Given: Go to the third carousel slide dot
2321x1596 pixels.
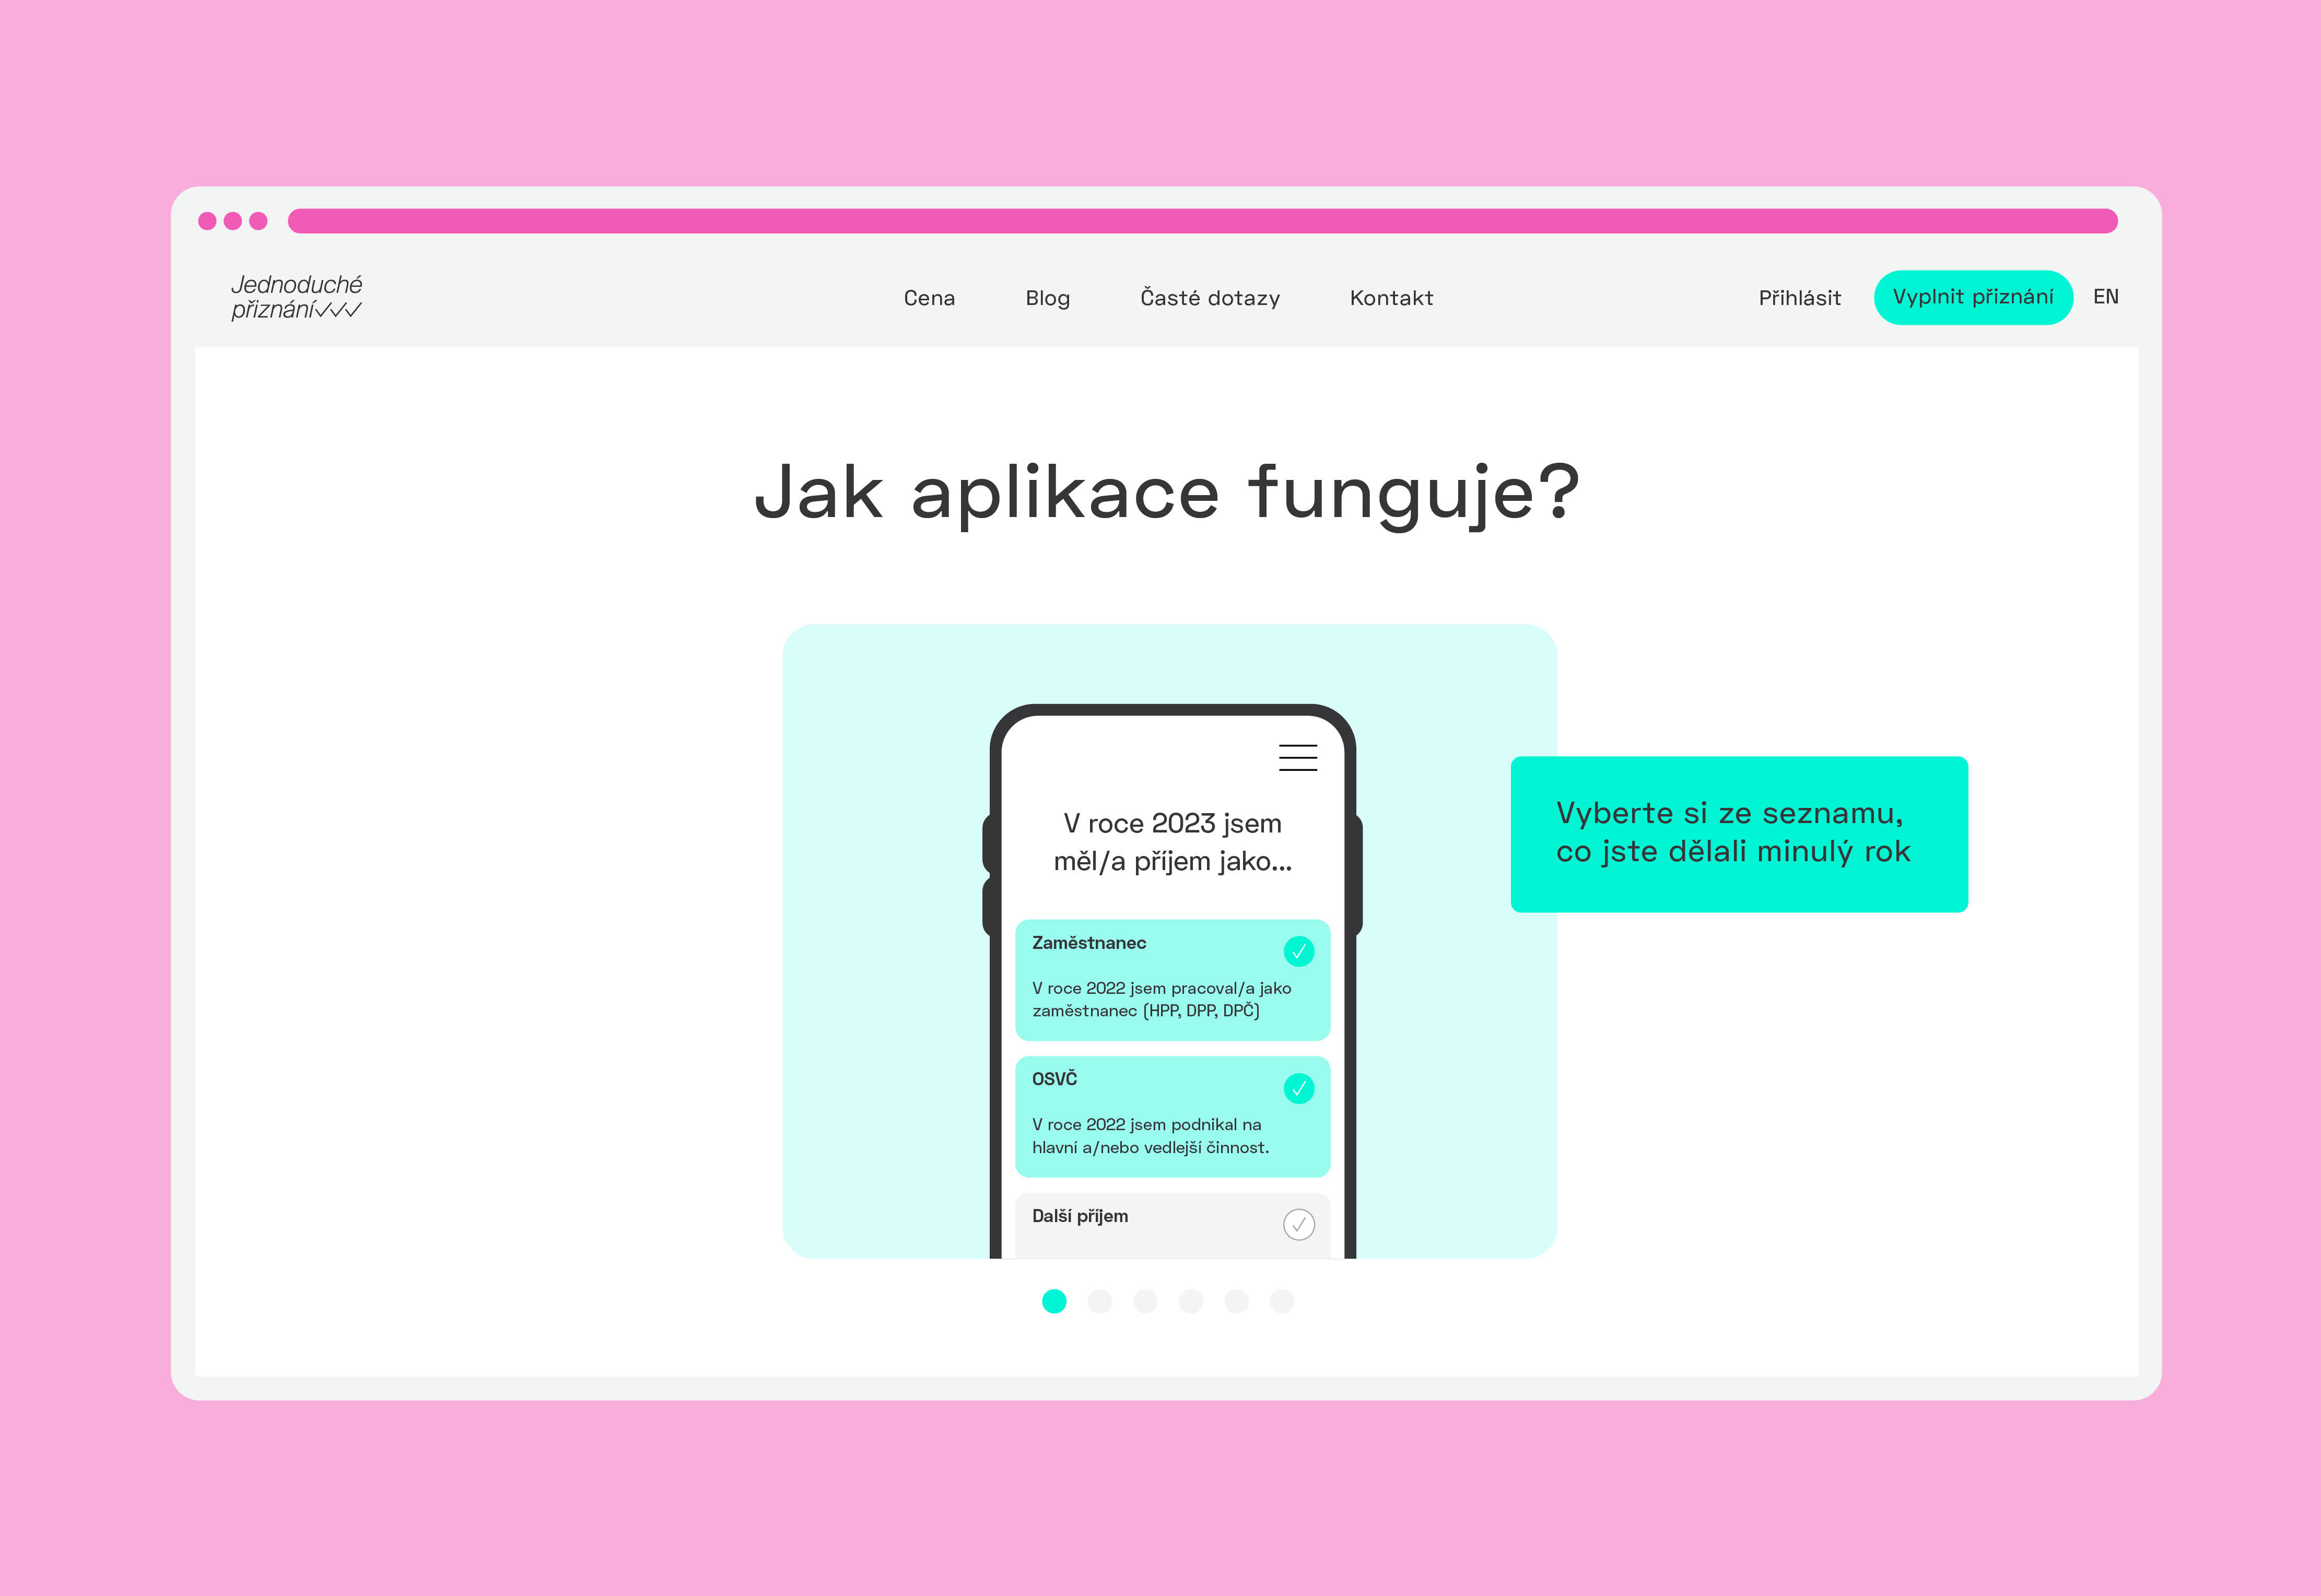Looking at the screenshot, I should [x=1145, y=1301].
